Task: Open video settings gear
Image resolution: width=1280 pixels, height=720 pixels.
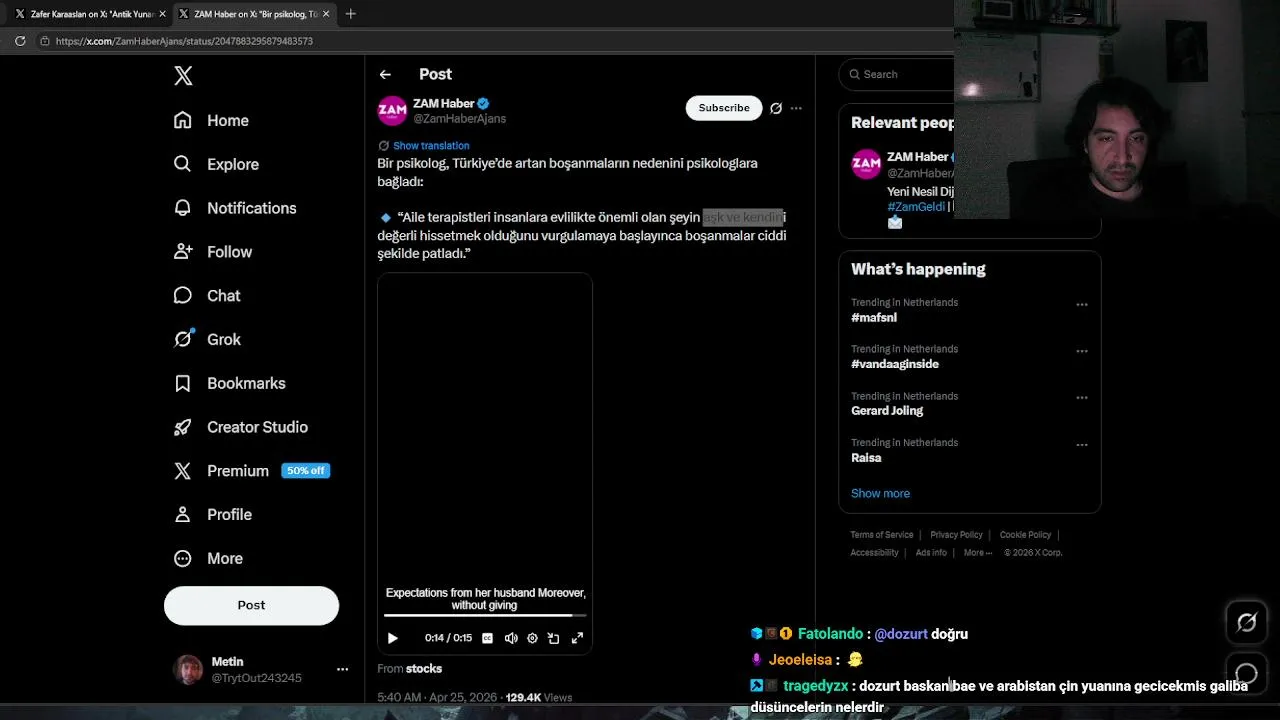Action: (x=532, y=638)
